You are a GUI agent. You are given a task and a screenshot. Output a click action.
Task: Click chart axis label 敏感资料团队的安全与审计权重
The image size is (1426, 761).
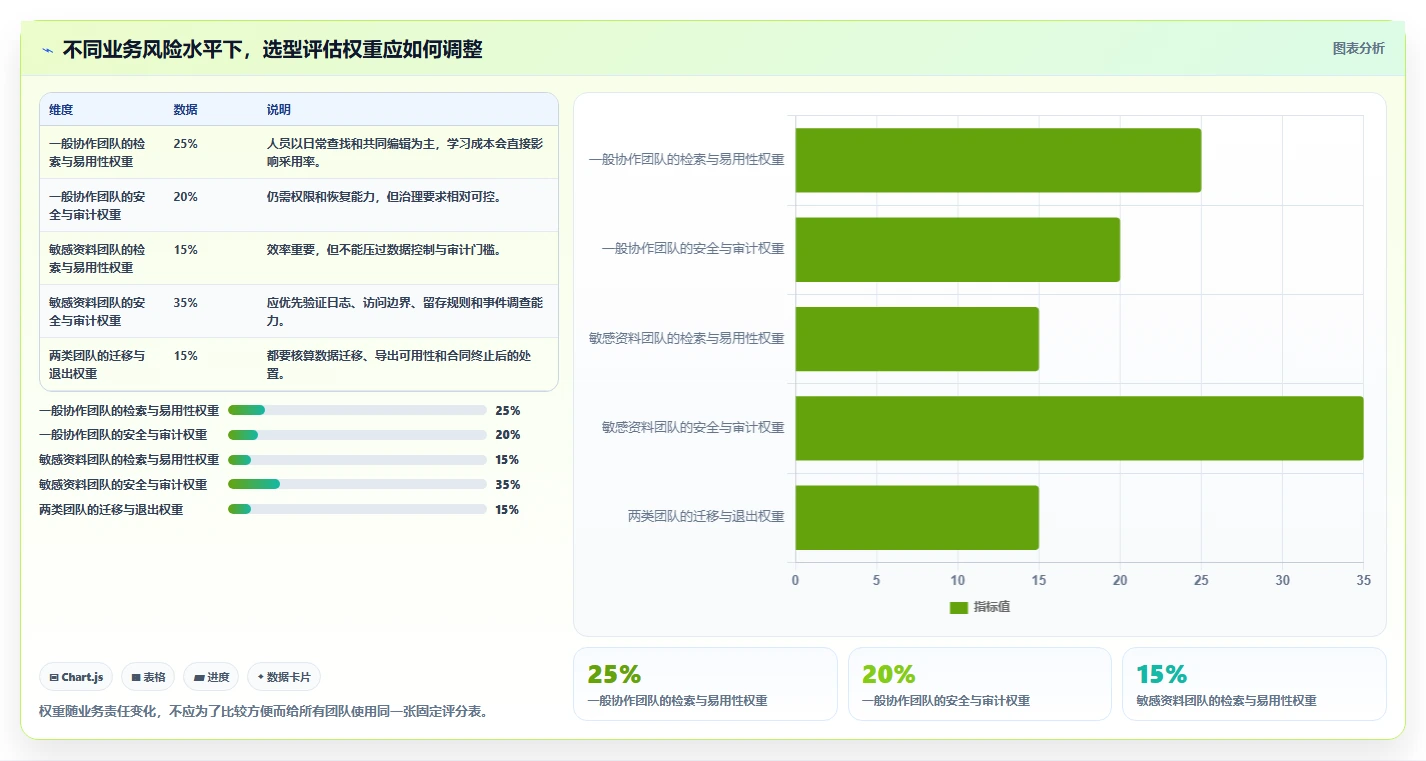pos(693,427)
